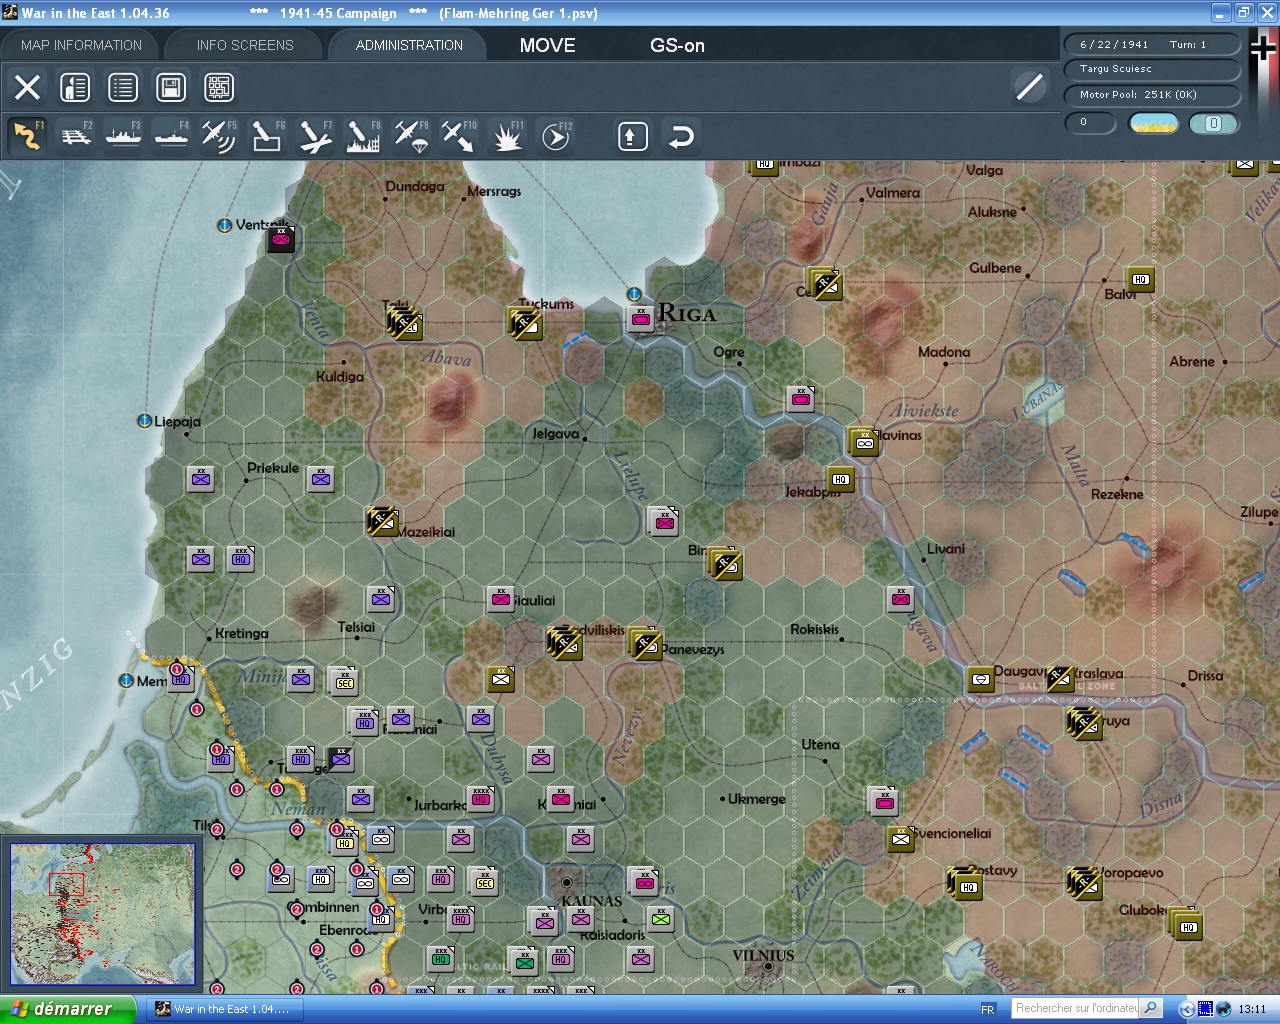Click the German cross flag emblem
1280x1024 pixels.
1263,47
